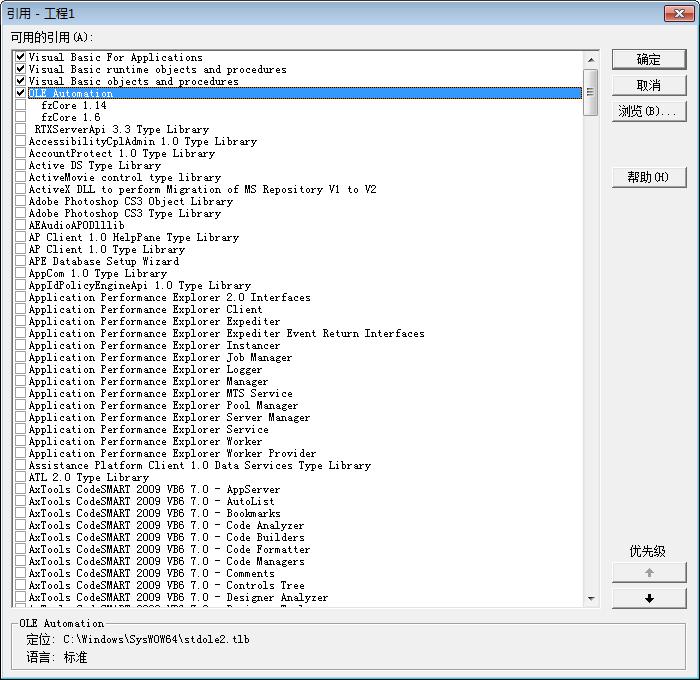The width and height of the screenshot is (700, 680).
Task: Enable the fzCore 1.14 reference
Action: coord(21,106)
